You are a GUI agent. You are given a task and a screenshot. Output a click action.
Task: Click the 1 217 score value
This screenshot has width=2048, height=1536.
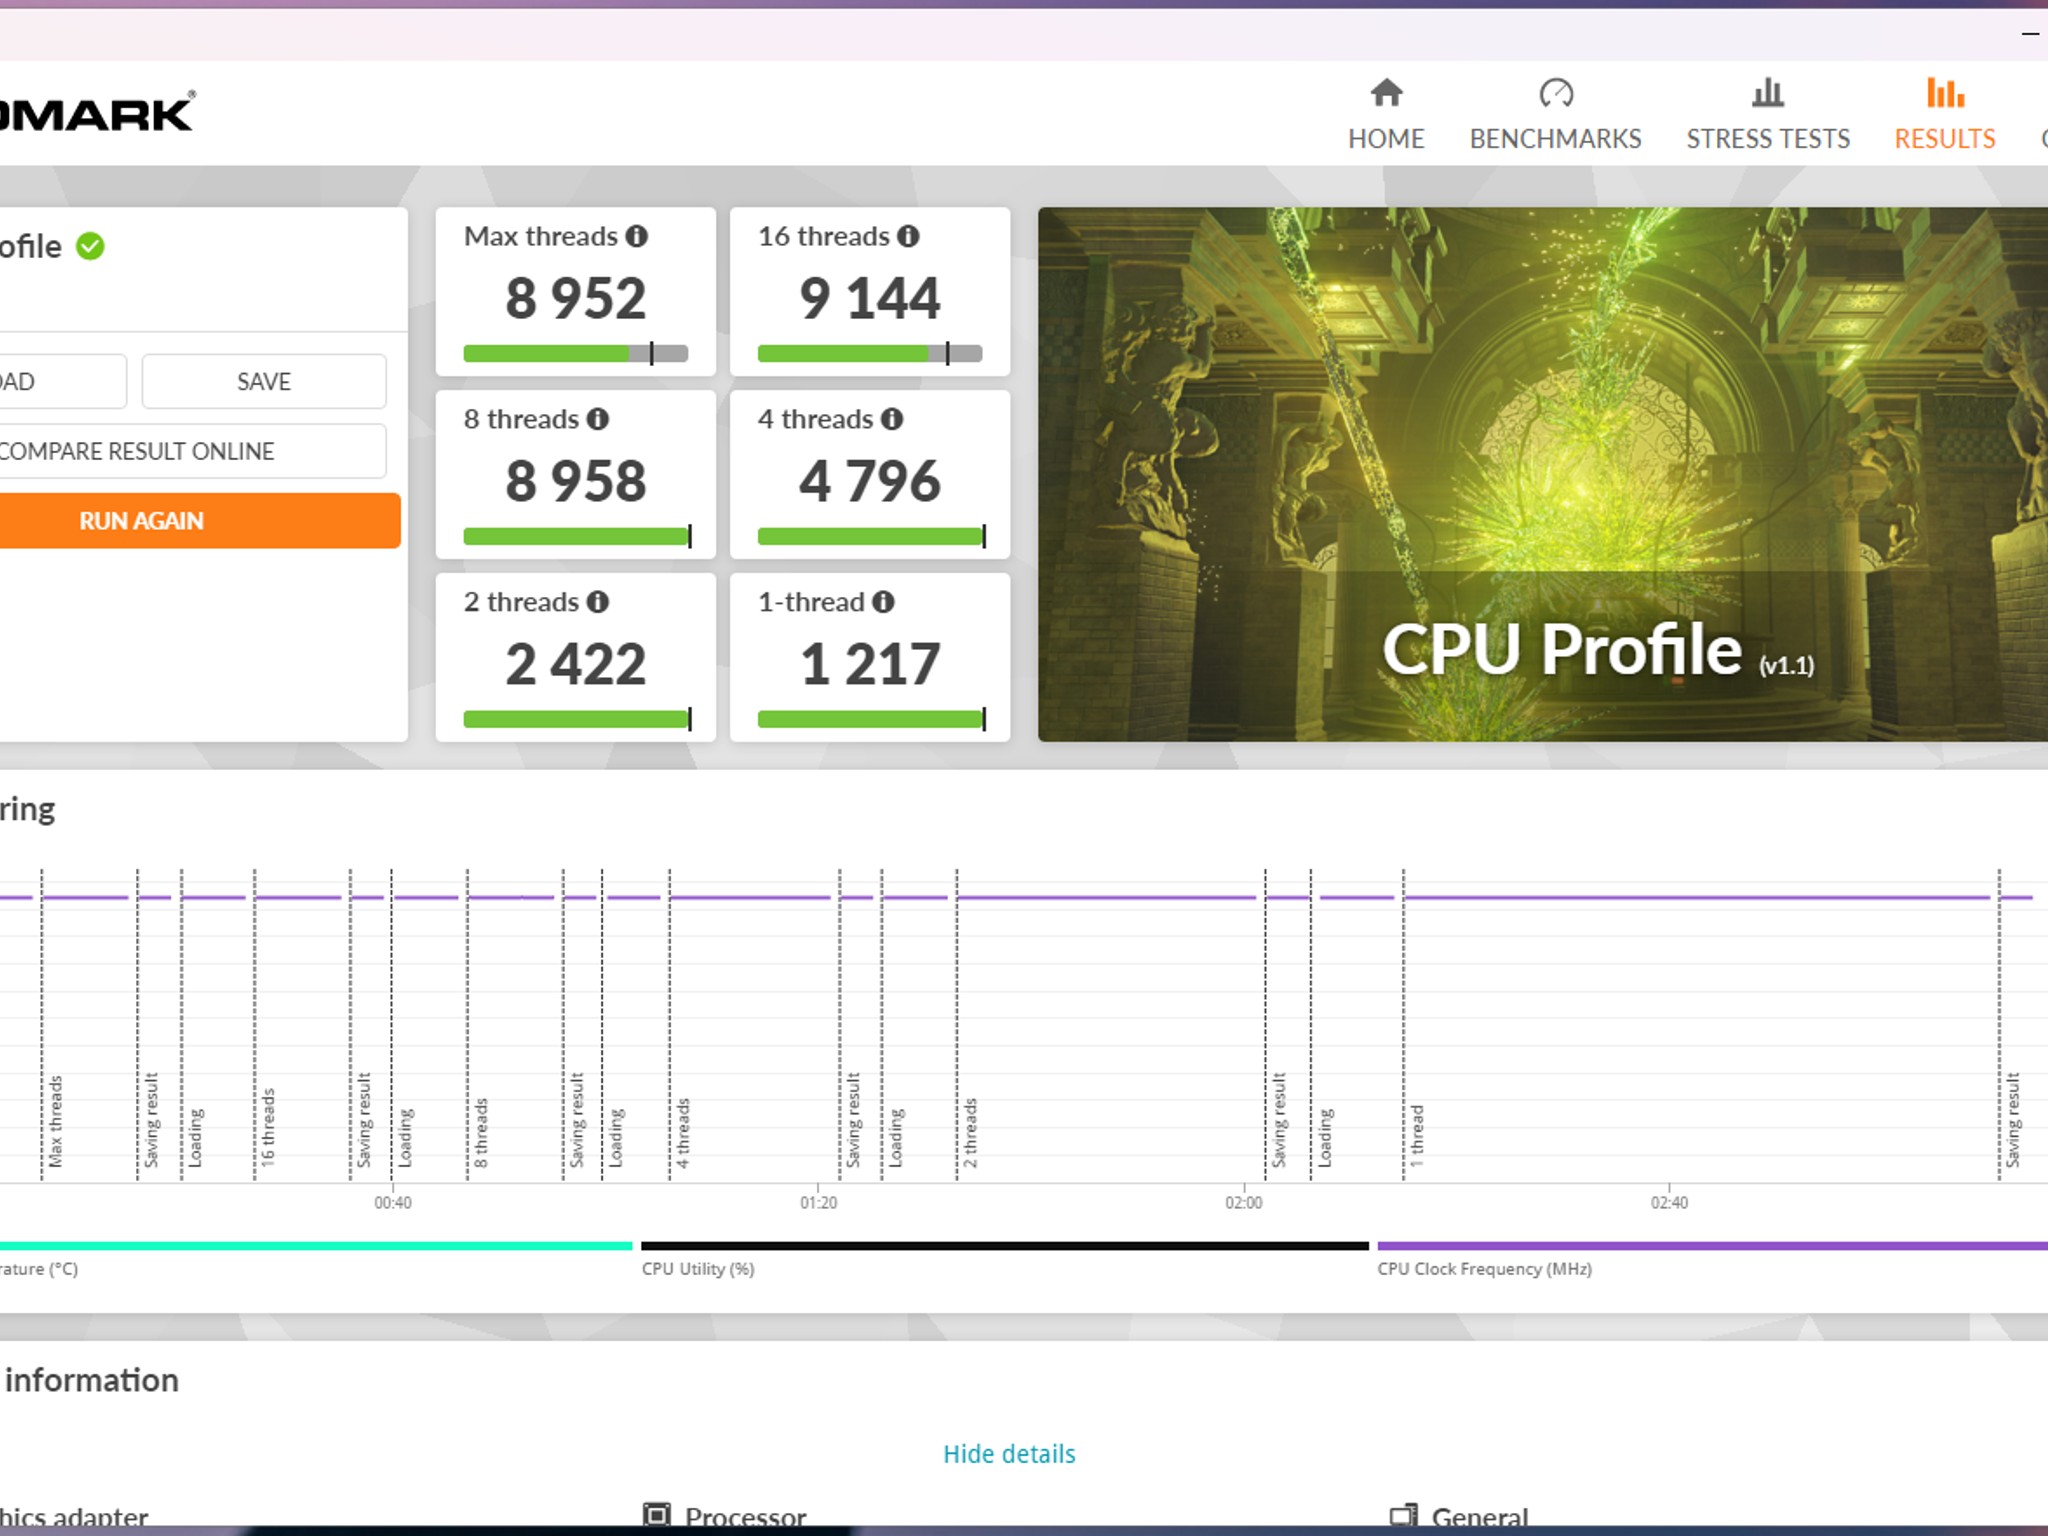click(x=870, y=664)
